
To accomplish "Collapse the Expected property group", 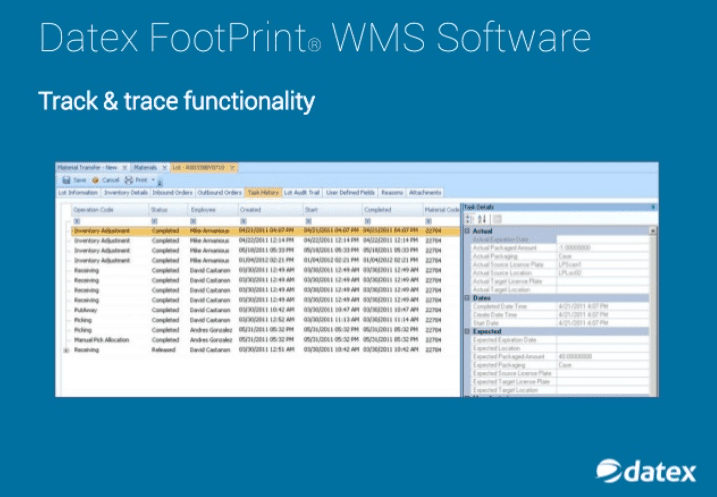I will click(x=467, y=331).
